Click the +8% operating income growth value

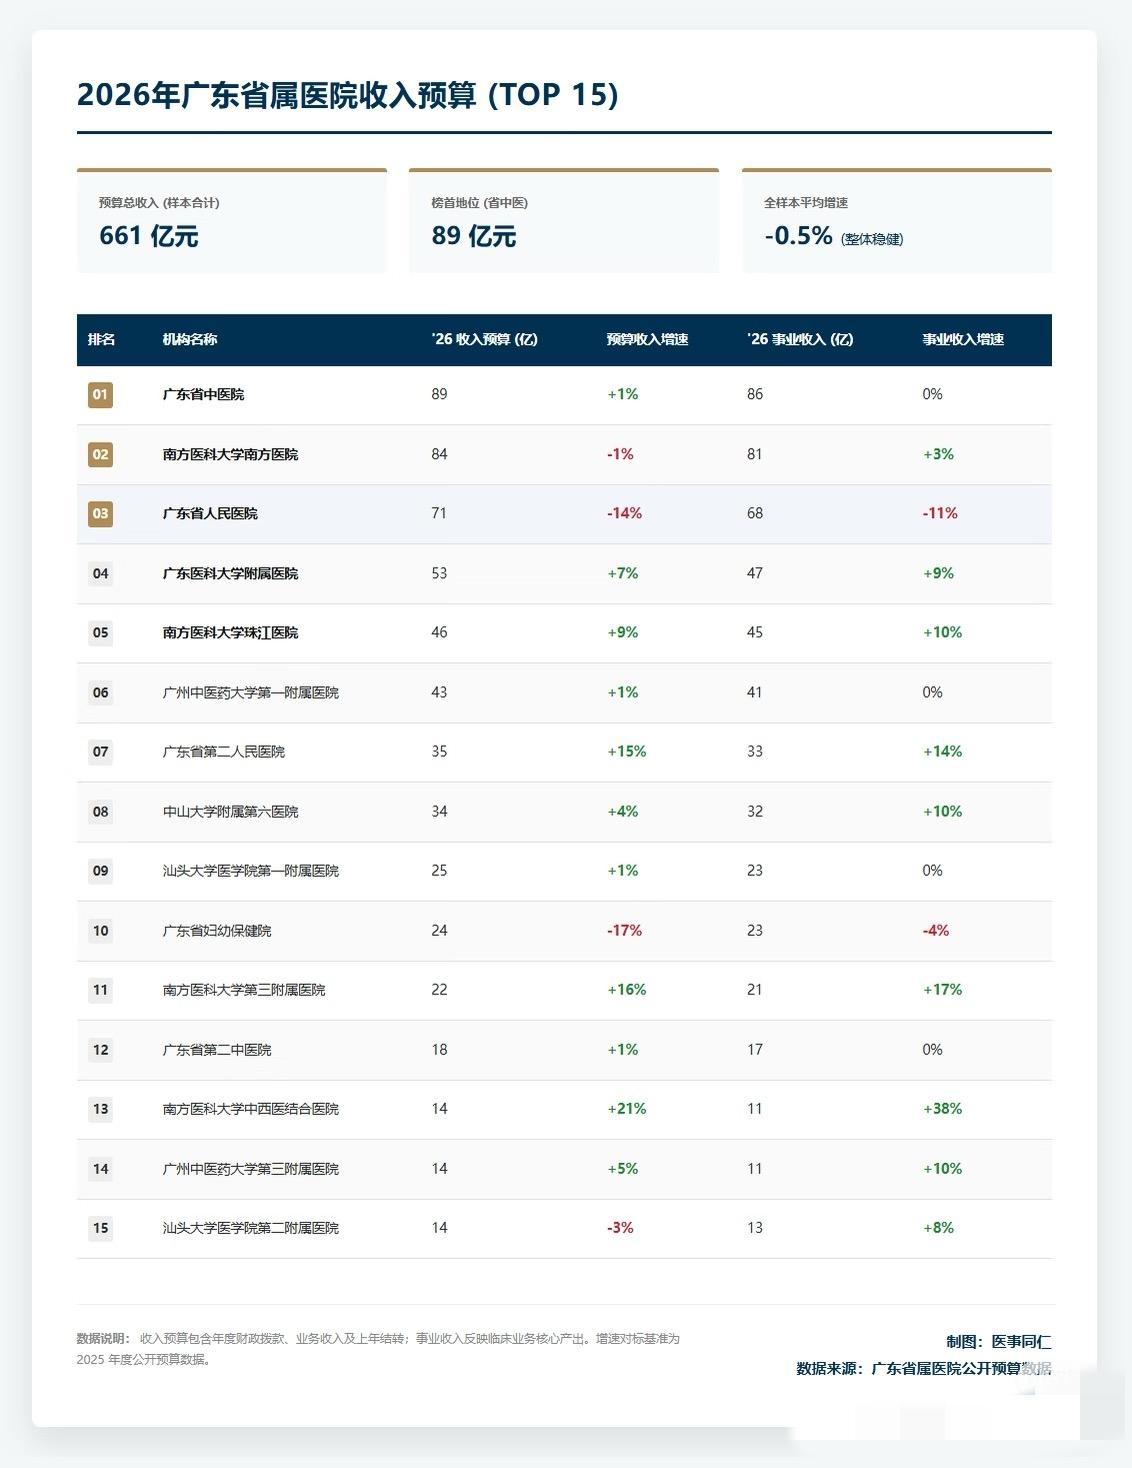click(938, 1228)
